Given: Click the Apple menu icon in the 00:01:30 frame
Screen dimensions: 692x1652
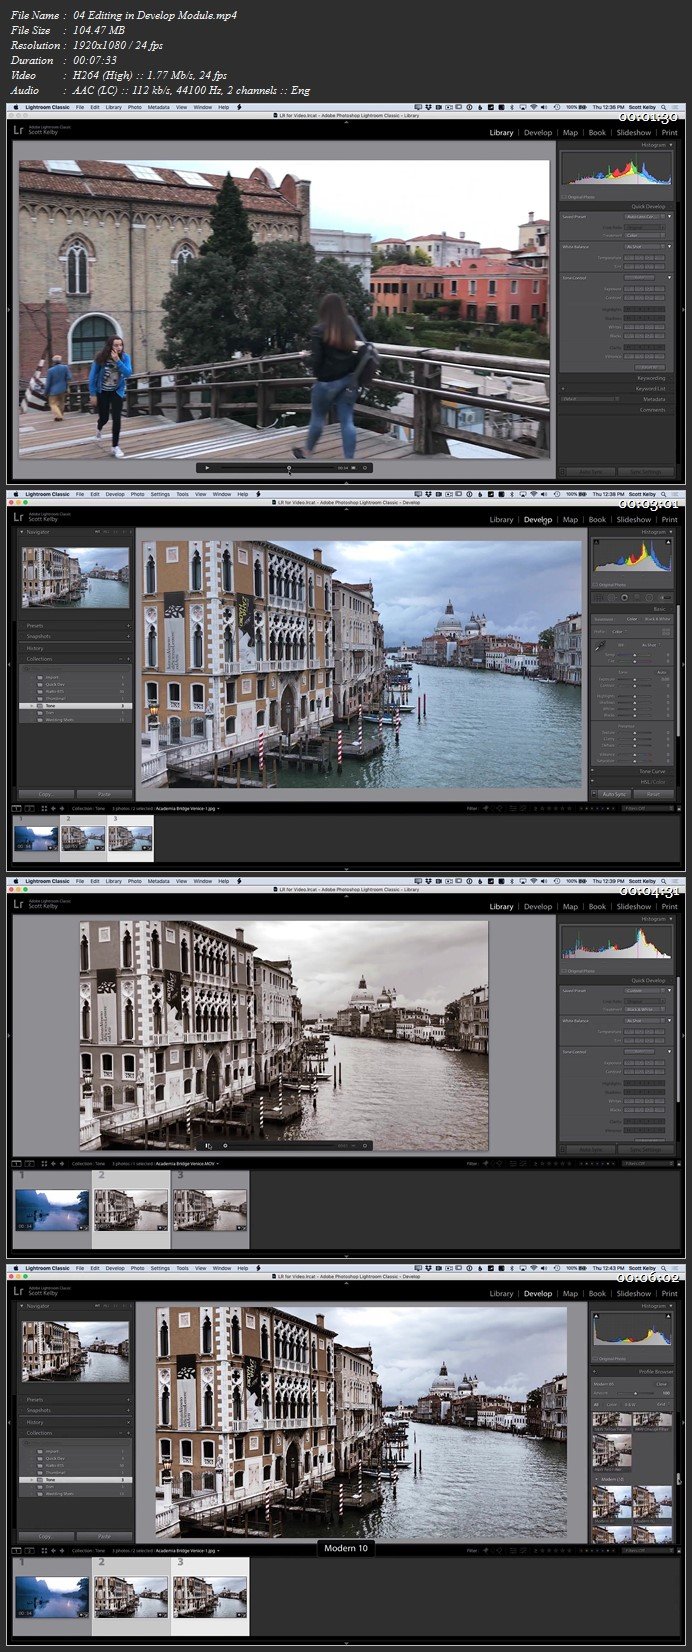Looking at the screenshot, I should [14, 106].
